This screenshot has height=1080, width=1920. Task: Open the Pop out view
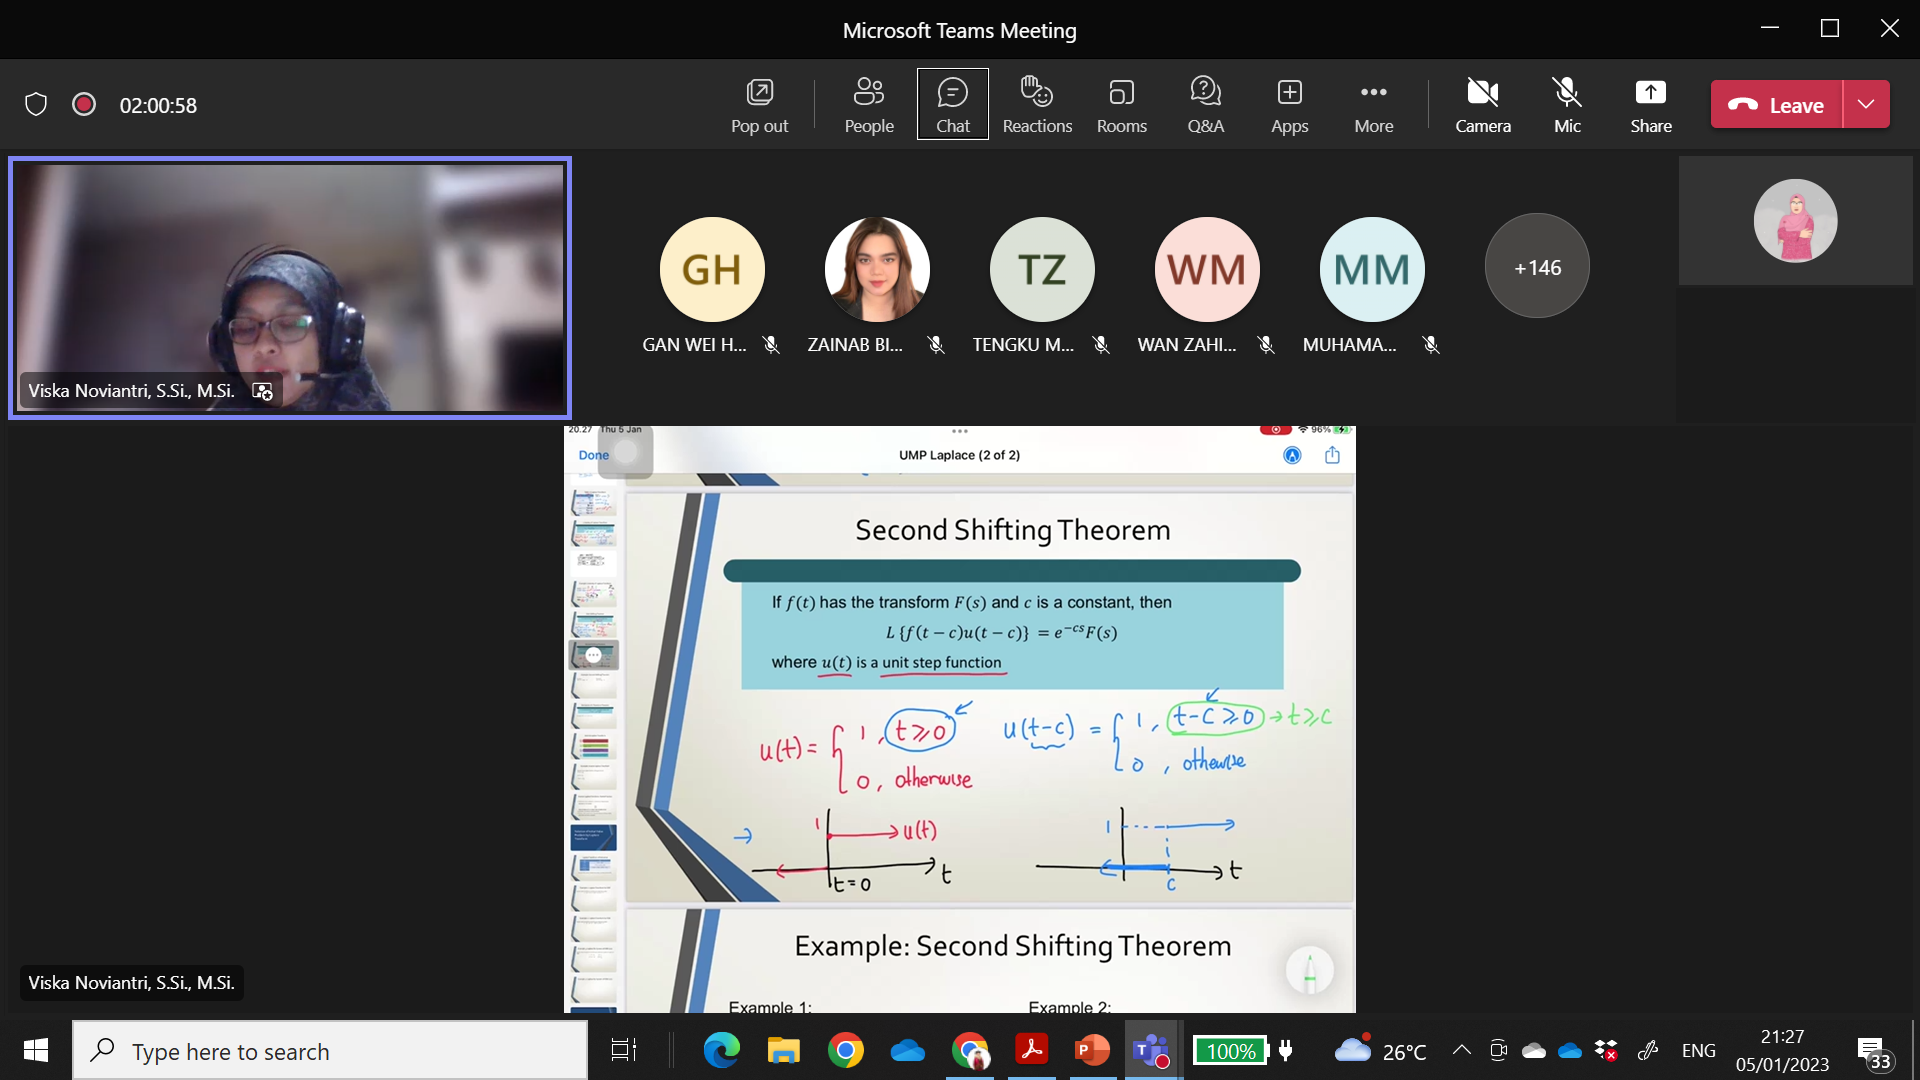tap(759, 105)
